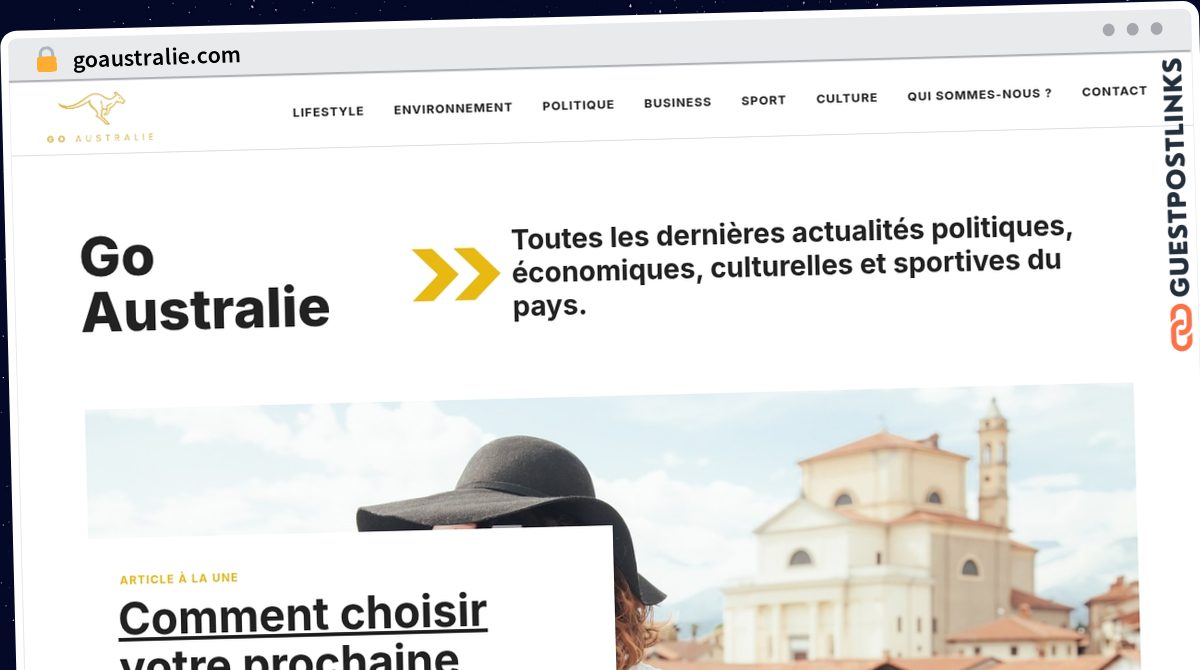Select the Business menu item
Image resolution: width=1200 pixels, height=670 pixels.
click(677, 102)
